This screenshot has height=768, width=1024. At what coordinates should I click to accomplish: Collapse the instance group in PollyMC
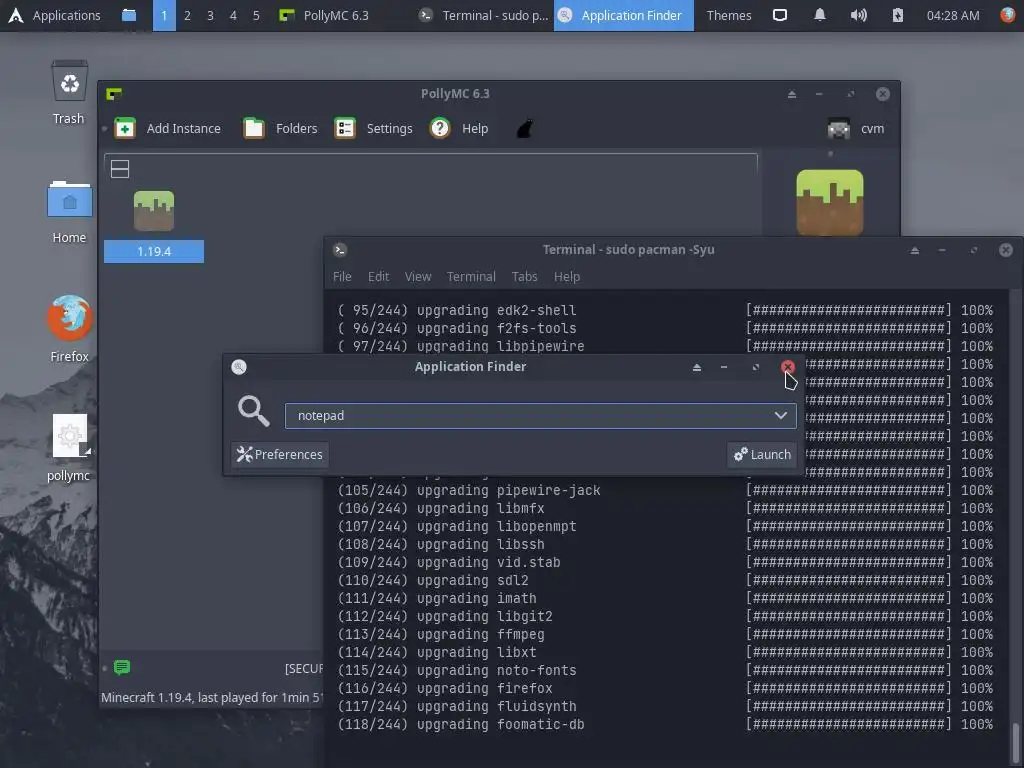pyautogui.click(x=120, y=169)
